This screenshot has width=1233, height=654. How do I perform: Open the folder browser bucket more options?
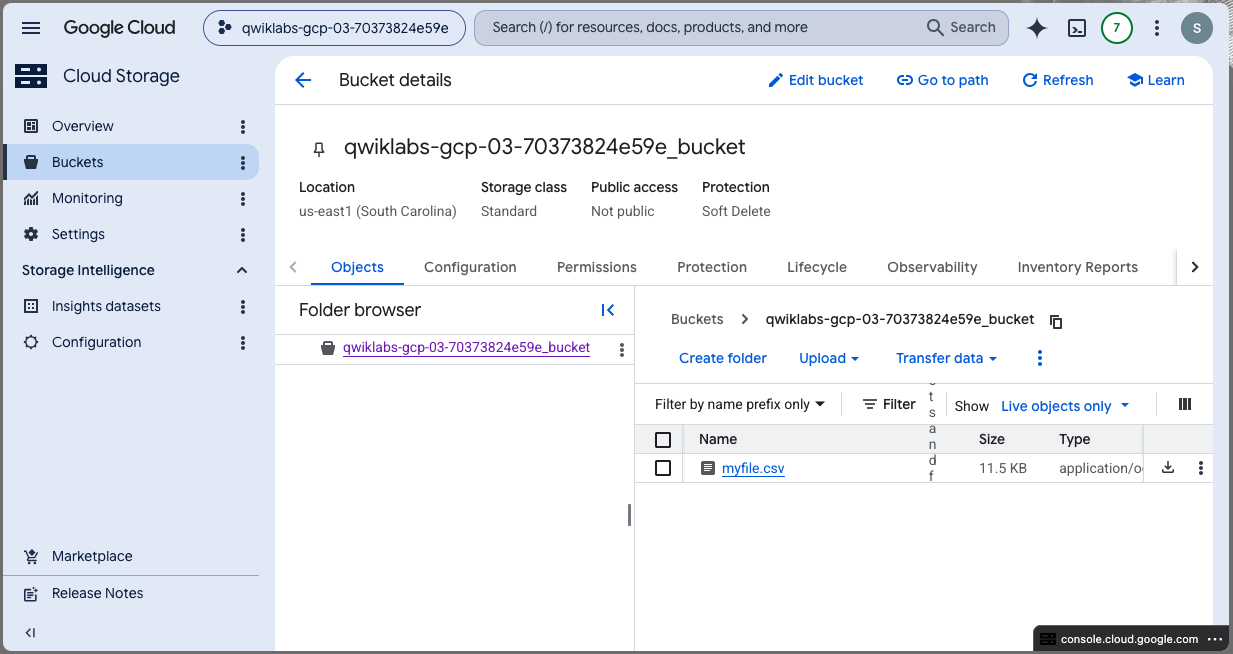[x=622, y=349]
